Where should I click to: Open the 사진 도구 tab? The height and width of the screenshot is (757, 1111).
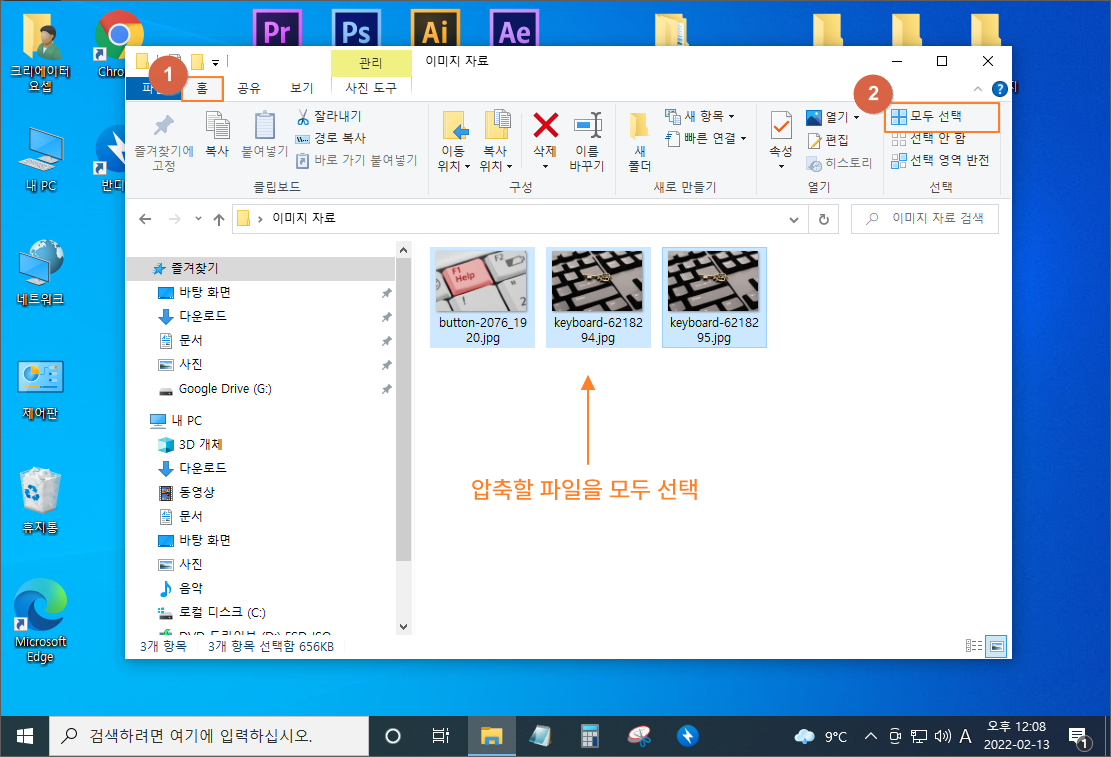click(x=371, y=88)
